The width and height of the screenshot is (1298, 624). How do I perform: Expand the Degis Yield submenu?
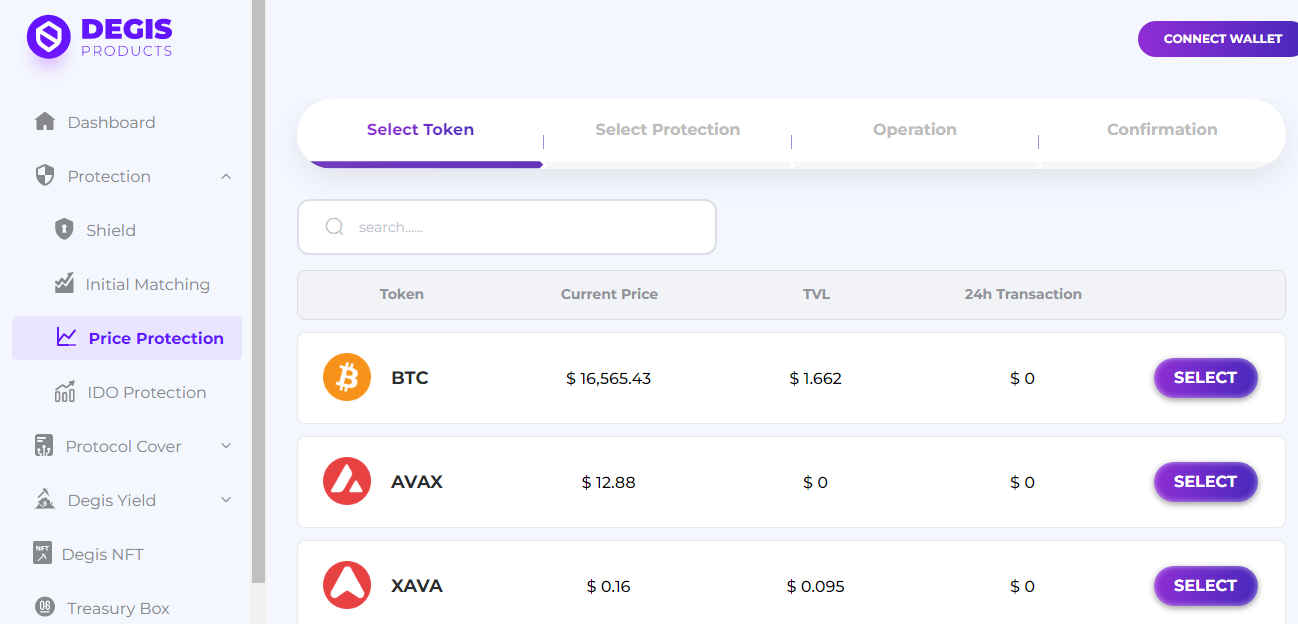coord(226,500)
